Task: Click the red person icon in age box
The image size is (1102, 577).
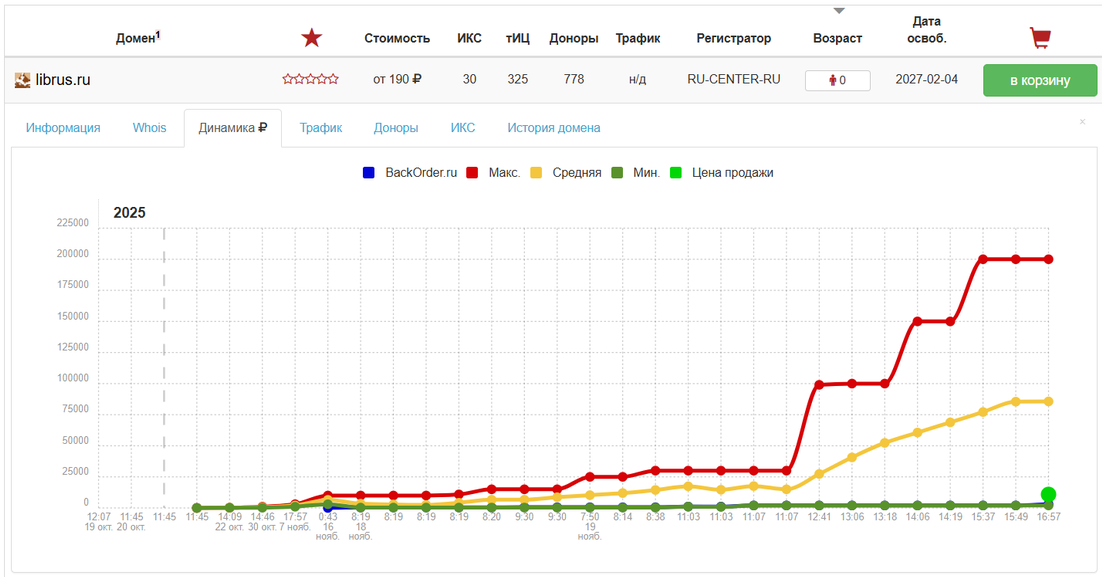Action: 833,81
